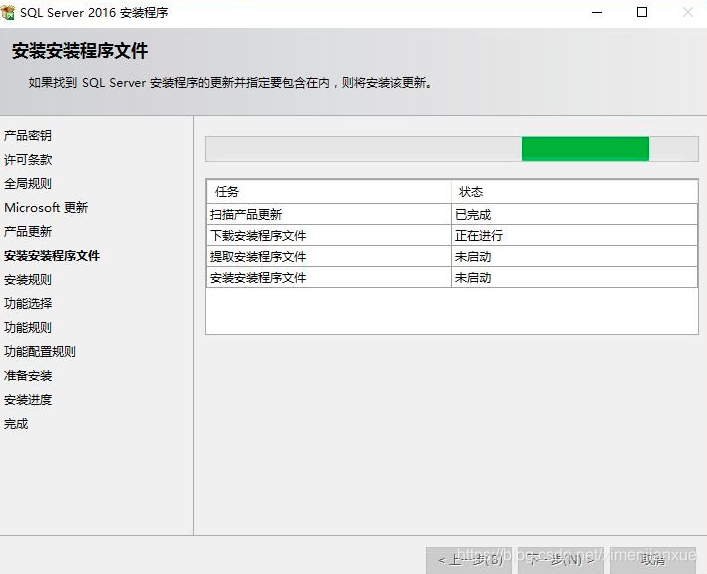This screenshot has width=707, height=574.
Task: Select the Microsoft 更新 step in sidebar
Action: pos(46,207)
